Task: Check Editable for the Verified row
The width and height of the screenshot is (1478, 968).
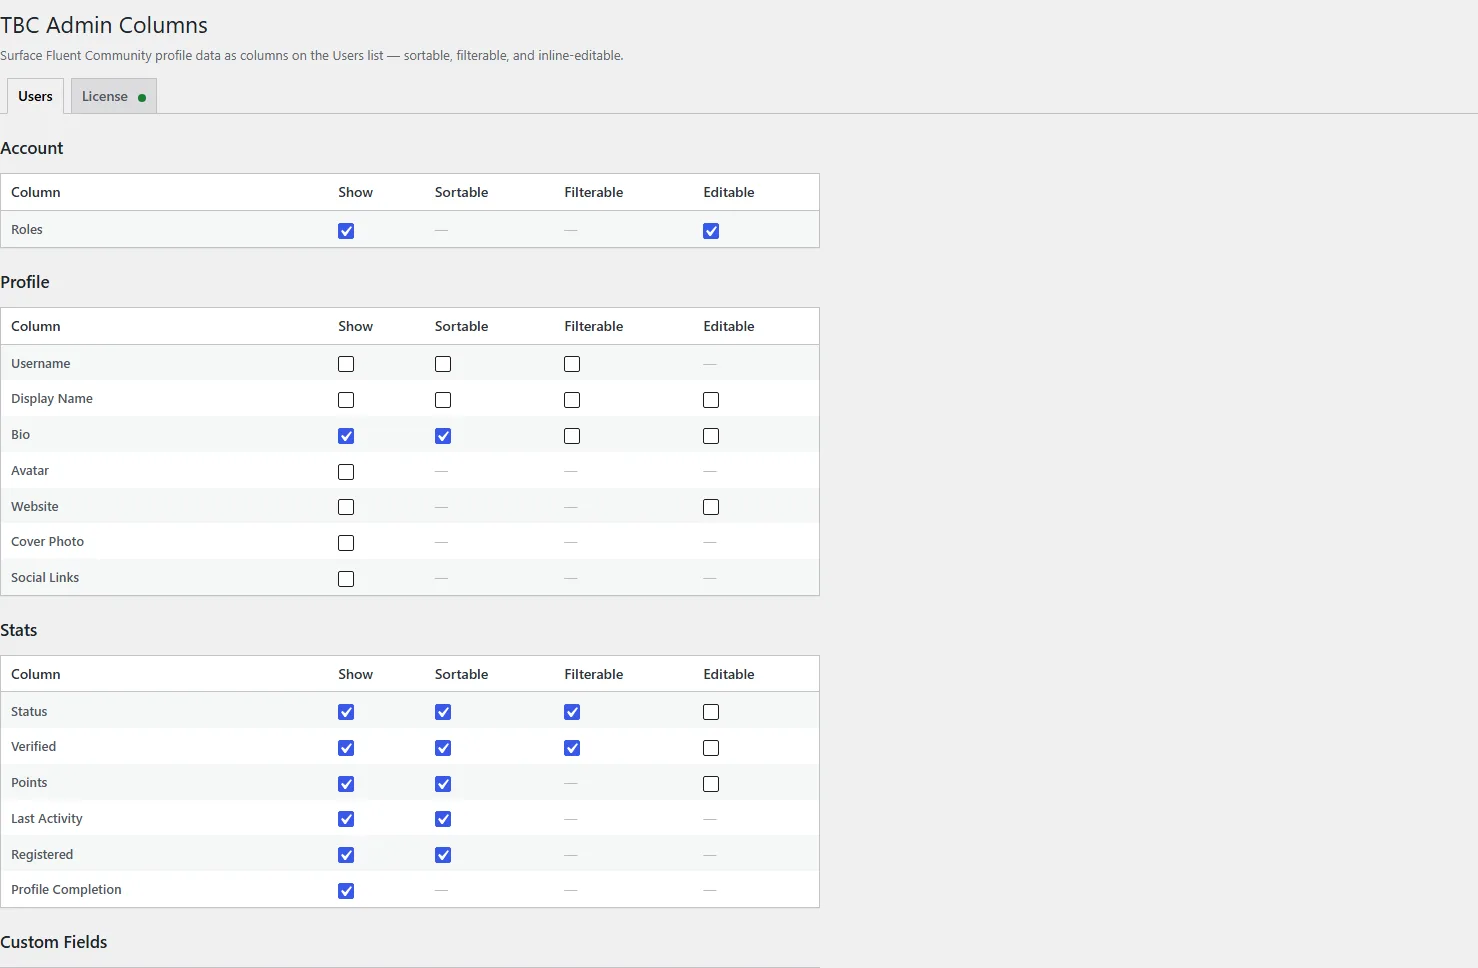Action: click(711, 748)
